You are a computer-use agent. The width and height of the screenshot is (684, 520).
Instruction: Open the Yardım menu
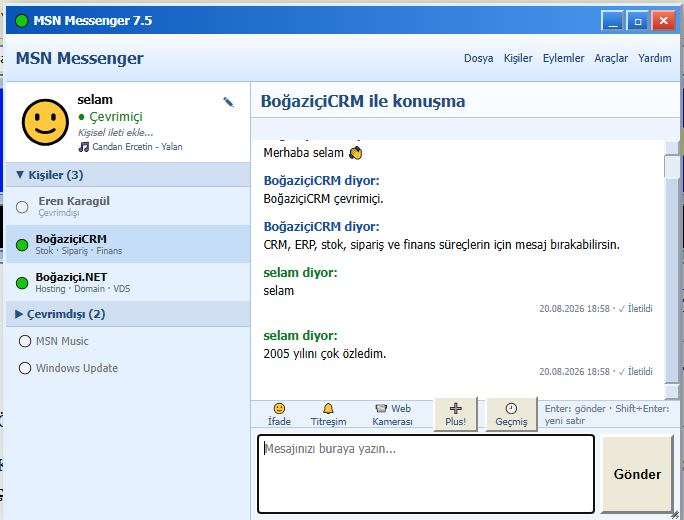point(654,58)
